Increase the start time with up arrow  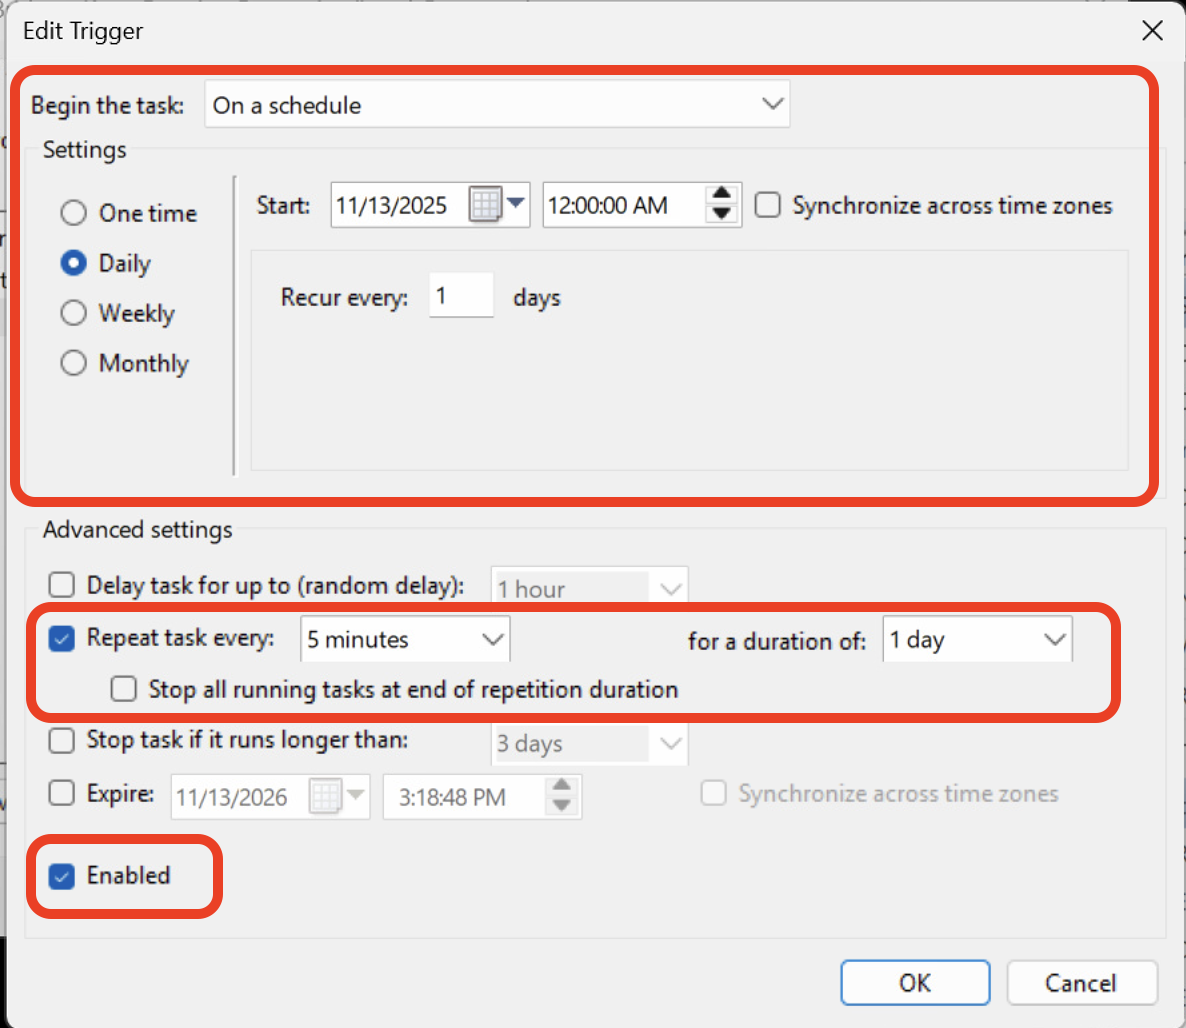tap(721, 194)
